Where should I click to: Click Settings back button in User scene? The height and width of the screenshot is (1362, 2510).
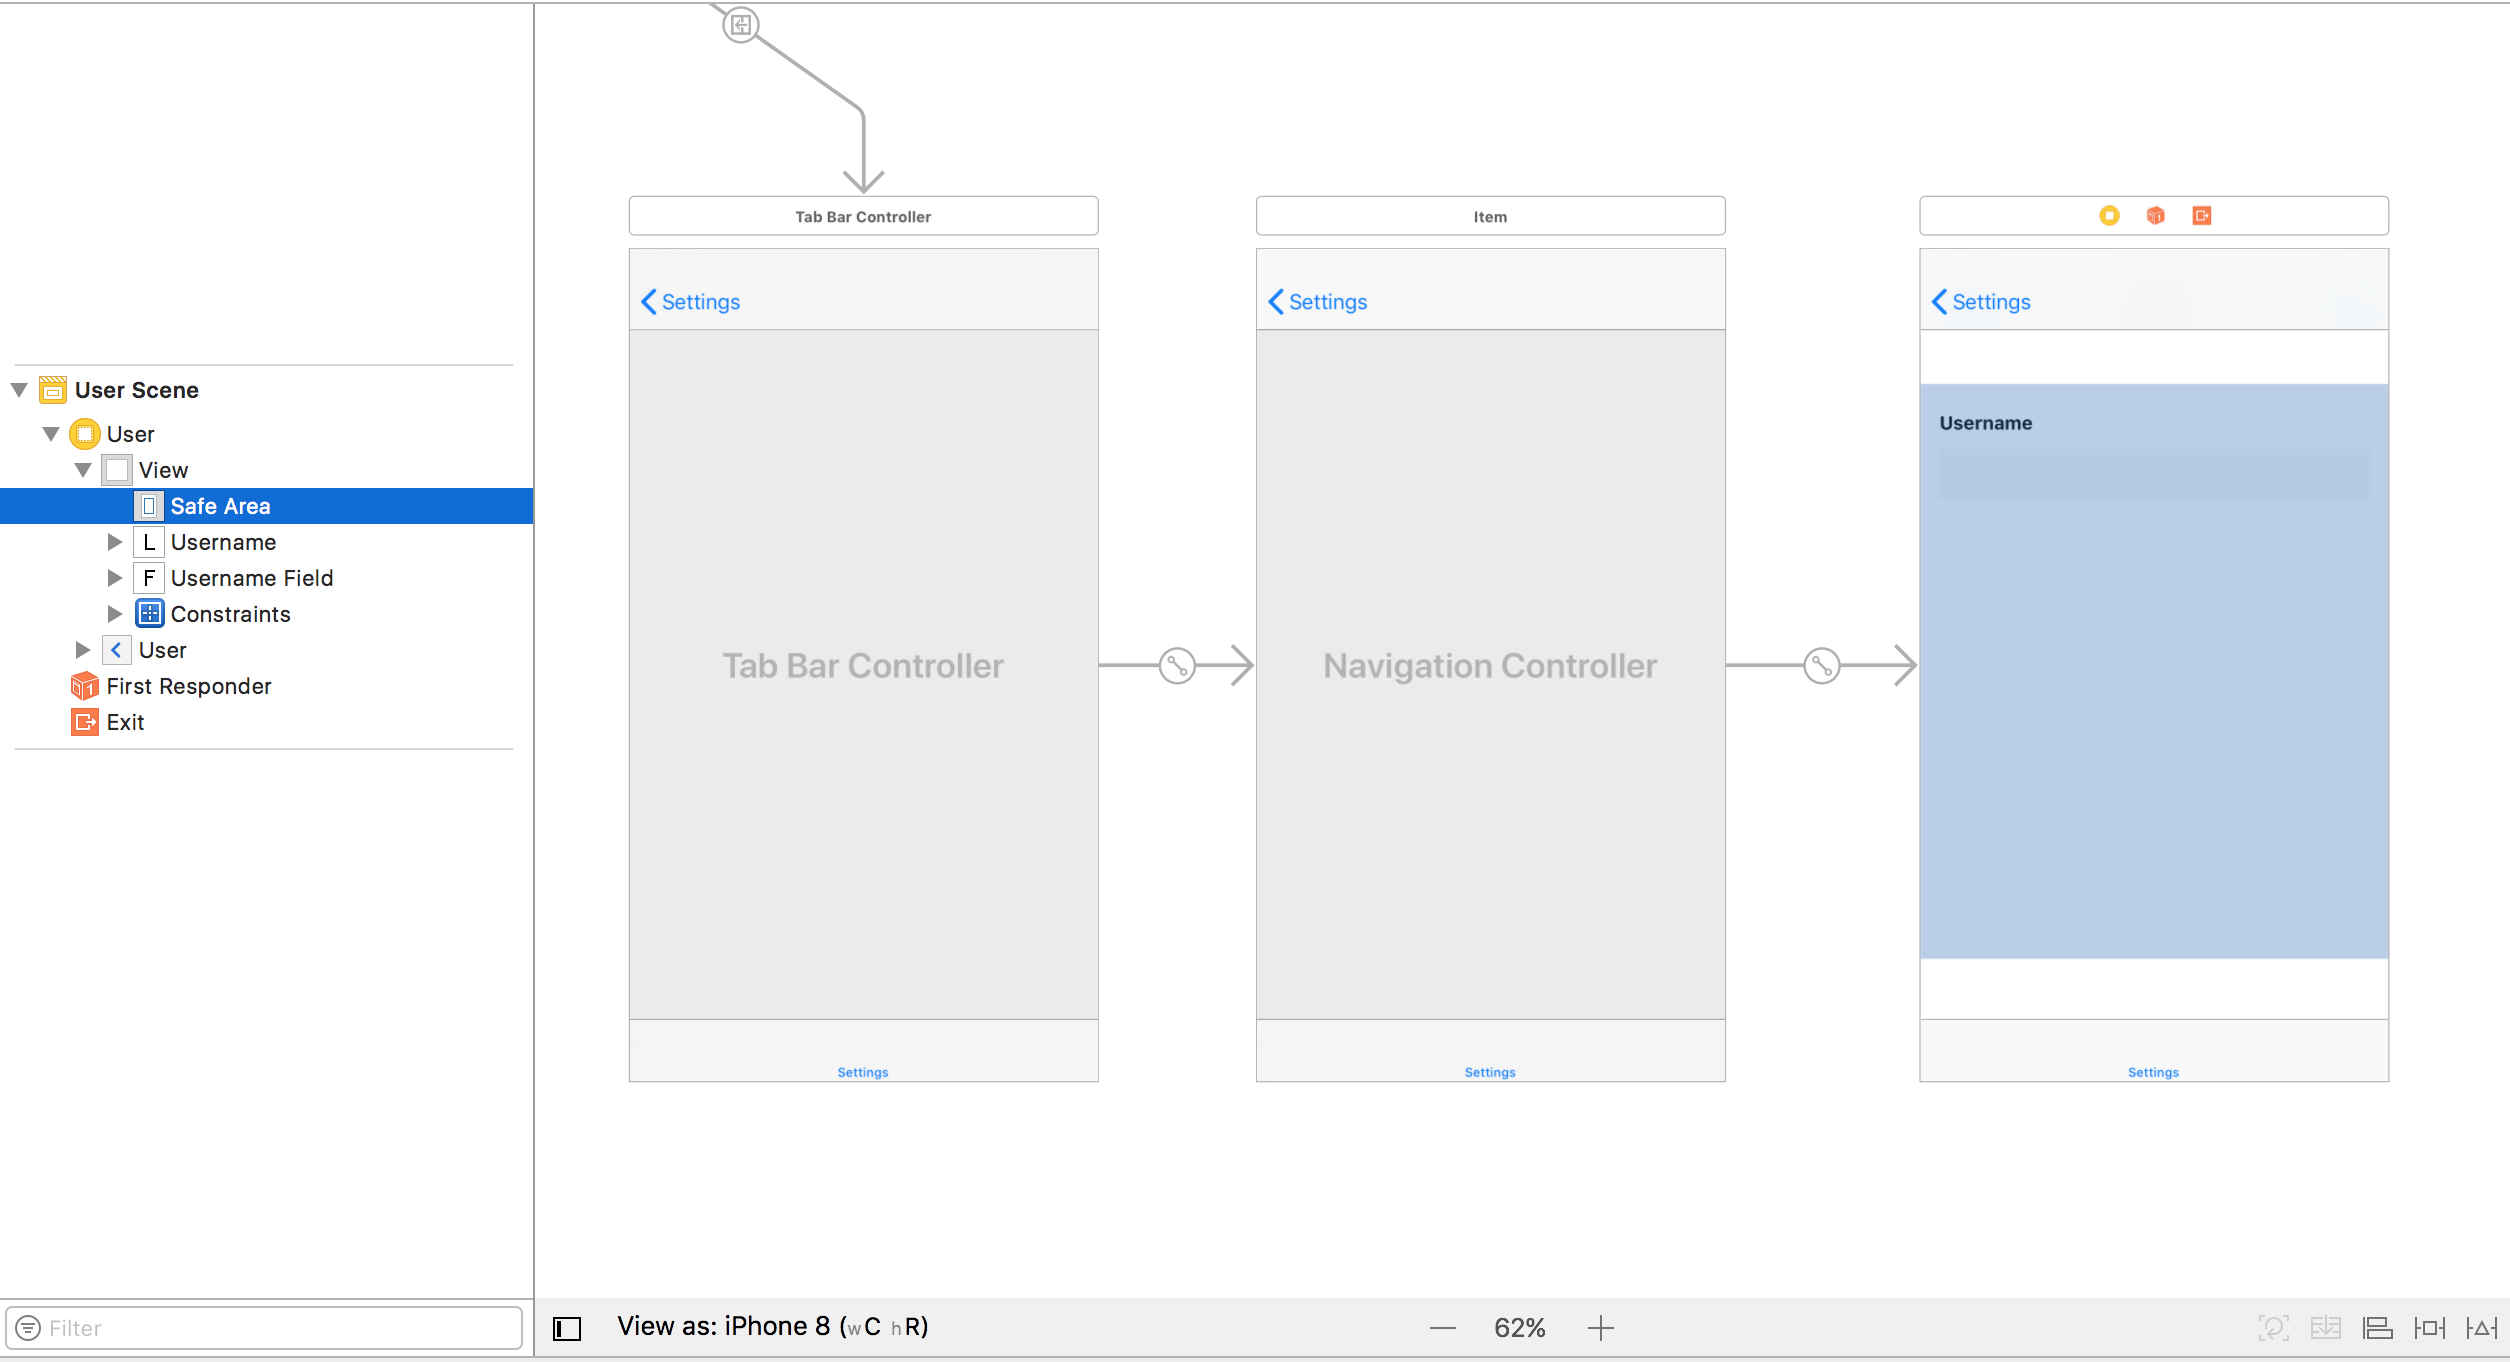coord(1982,302)
